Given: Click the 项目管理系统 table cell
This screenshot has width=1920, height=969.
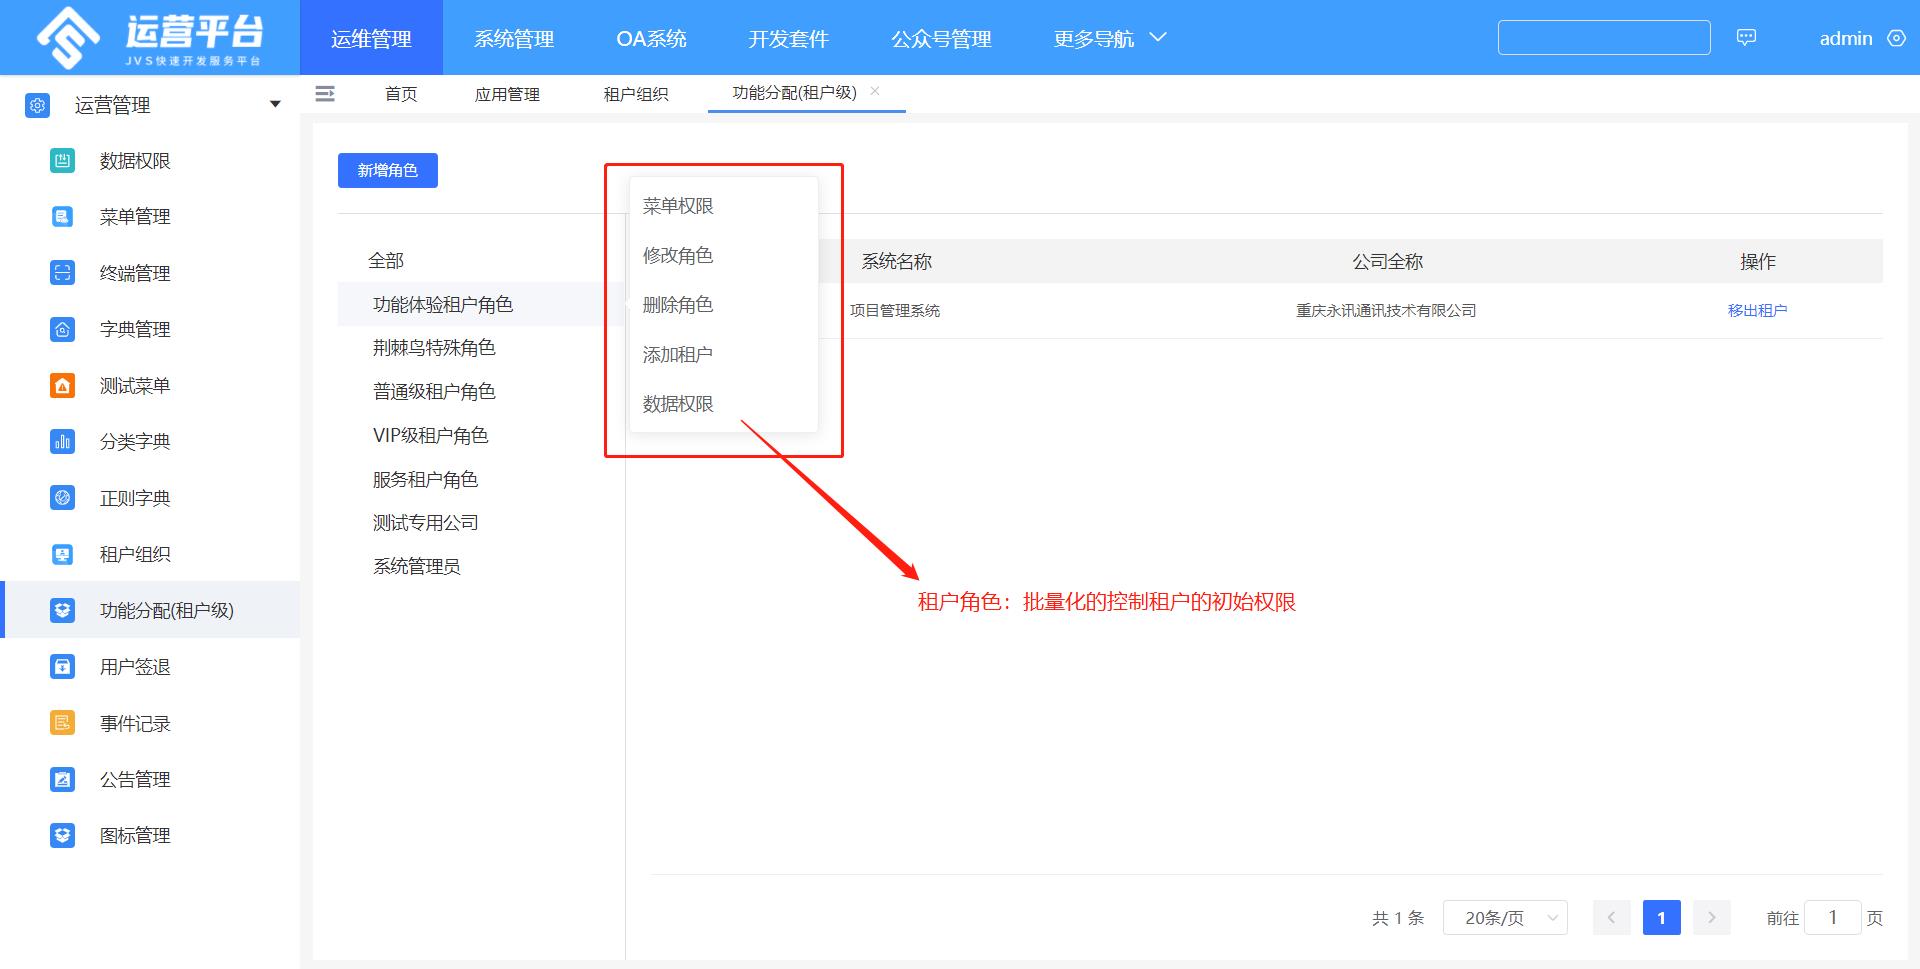Looking at the screenshot, I should (x=895, y=311).
